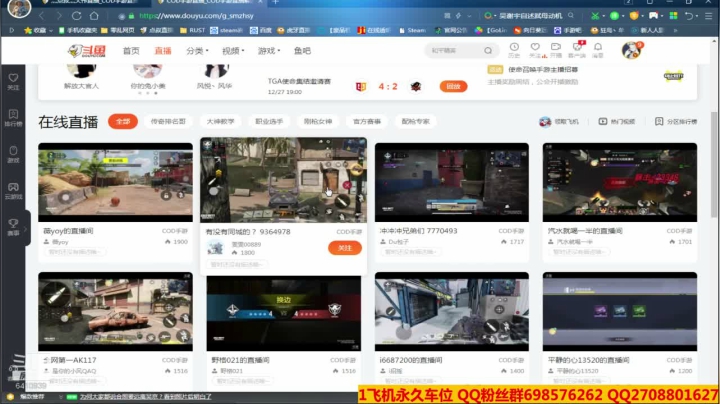Open the 平静的心13520的直播间 thumbnail

pos(619,312)
